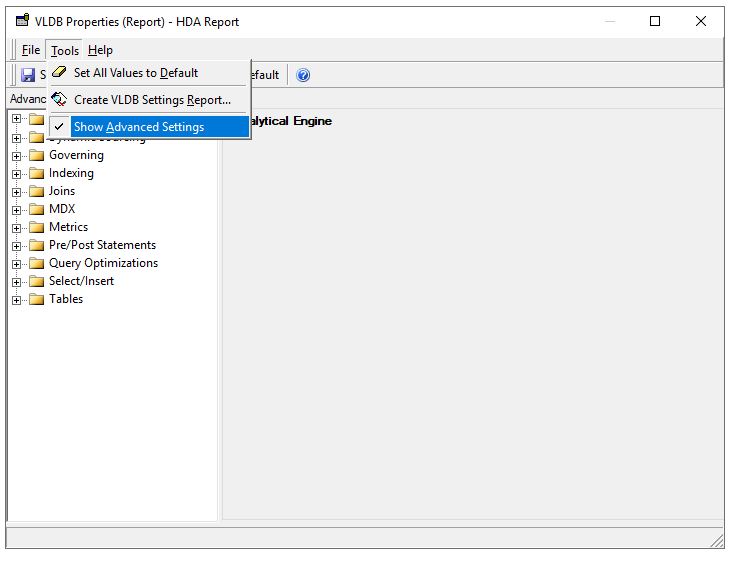Select Create VLDB Settings Report

(x=152, y=100)
